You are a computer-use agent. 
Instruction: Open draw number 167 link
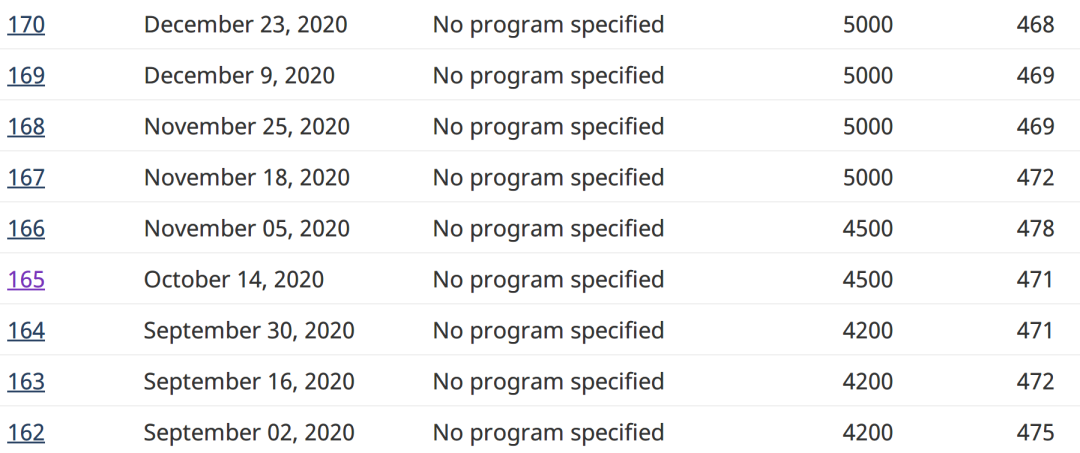coord(26,178)
